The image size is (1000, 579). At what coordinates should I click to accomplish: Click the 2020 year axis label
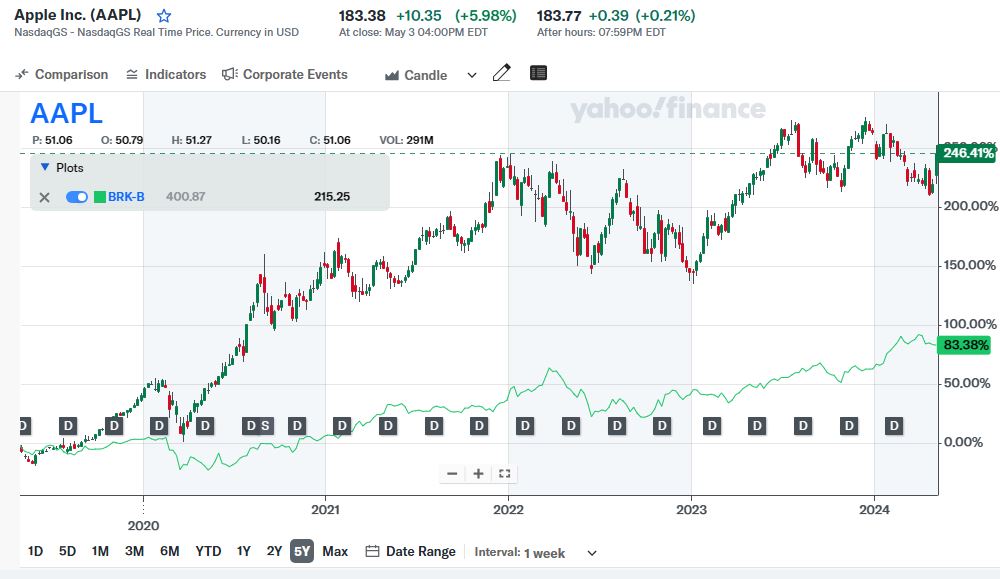pos(143,526)
